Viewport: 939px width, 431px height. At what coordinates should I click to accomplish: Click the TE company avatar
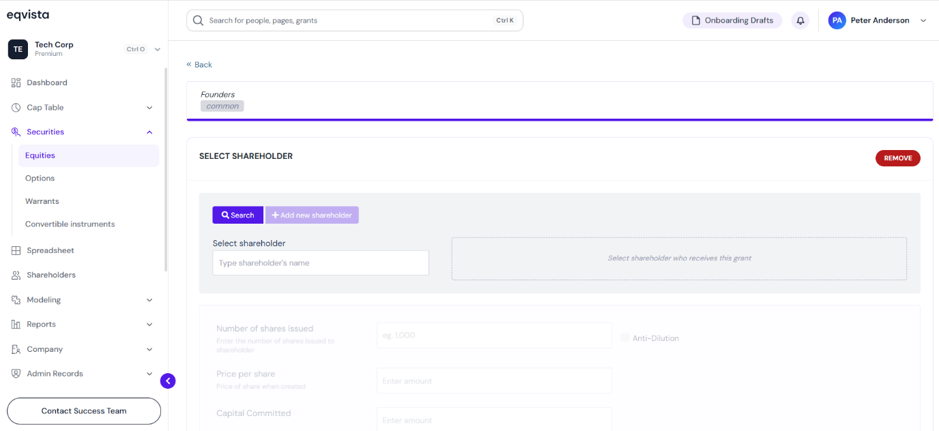pos(18,49)
